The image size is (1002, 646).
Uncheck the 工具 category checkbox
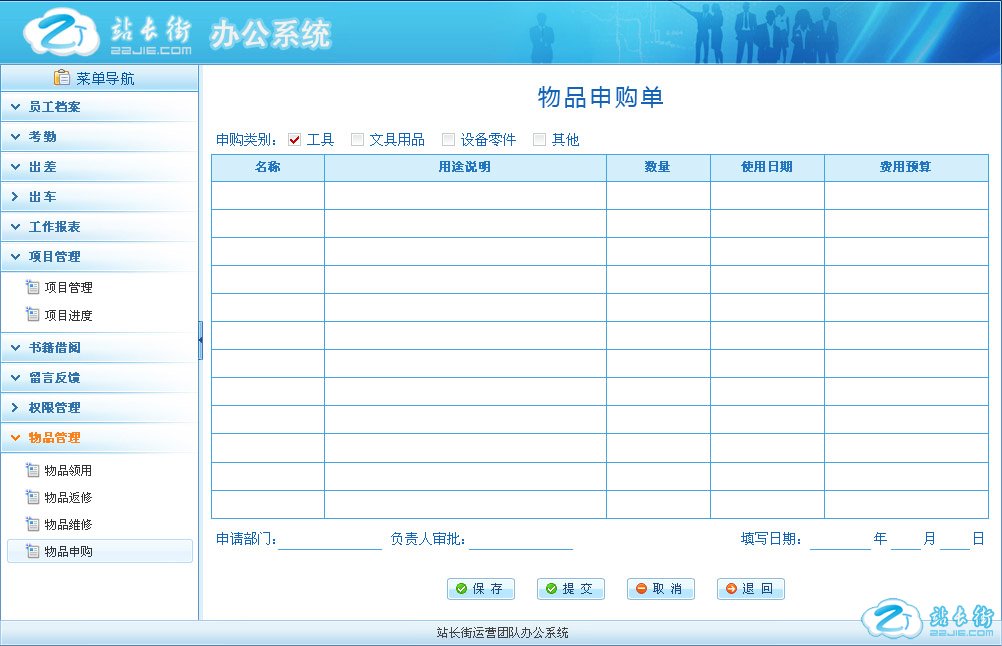pos(294,140)
